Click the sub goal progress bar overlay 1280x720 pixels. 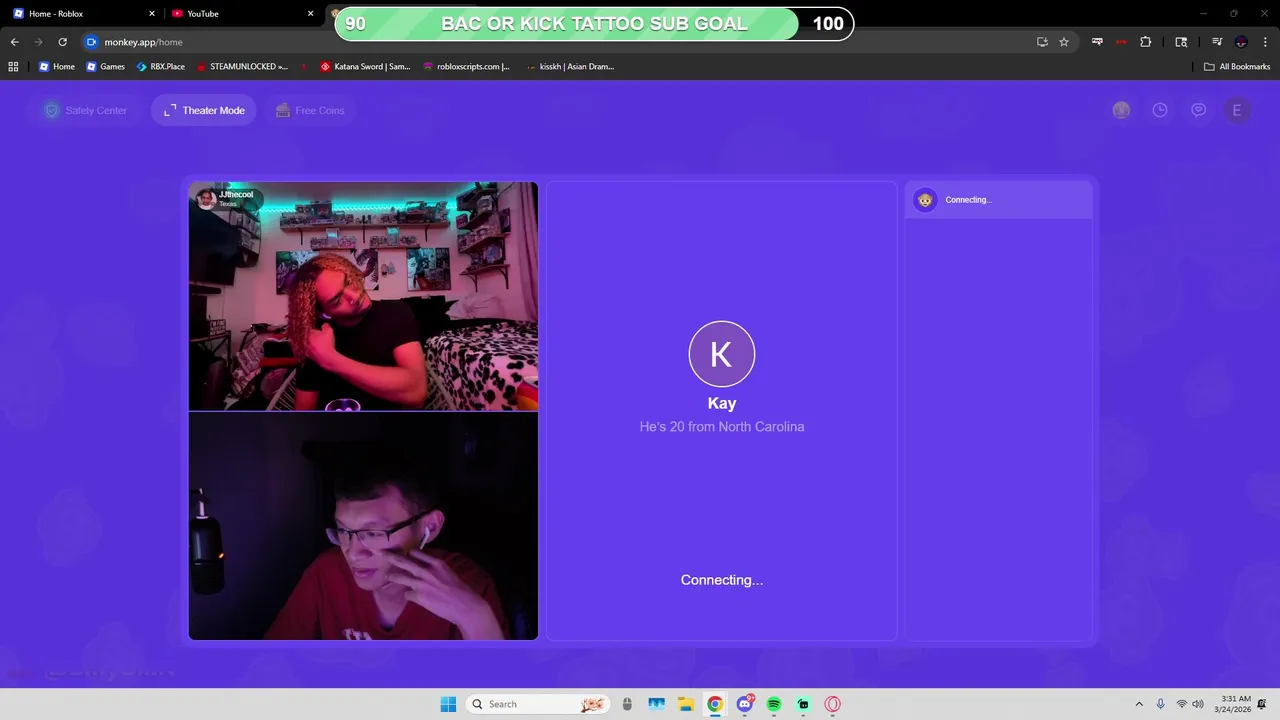tap(594, 24)
